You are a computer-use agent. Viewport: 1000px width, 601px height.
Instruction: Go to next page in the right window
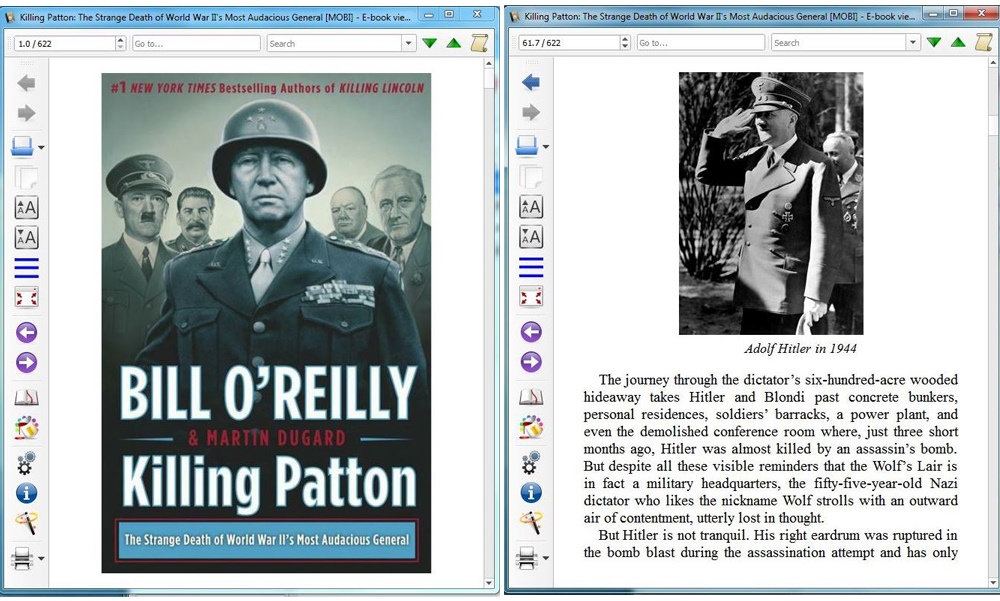coord(531,362)
